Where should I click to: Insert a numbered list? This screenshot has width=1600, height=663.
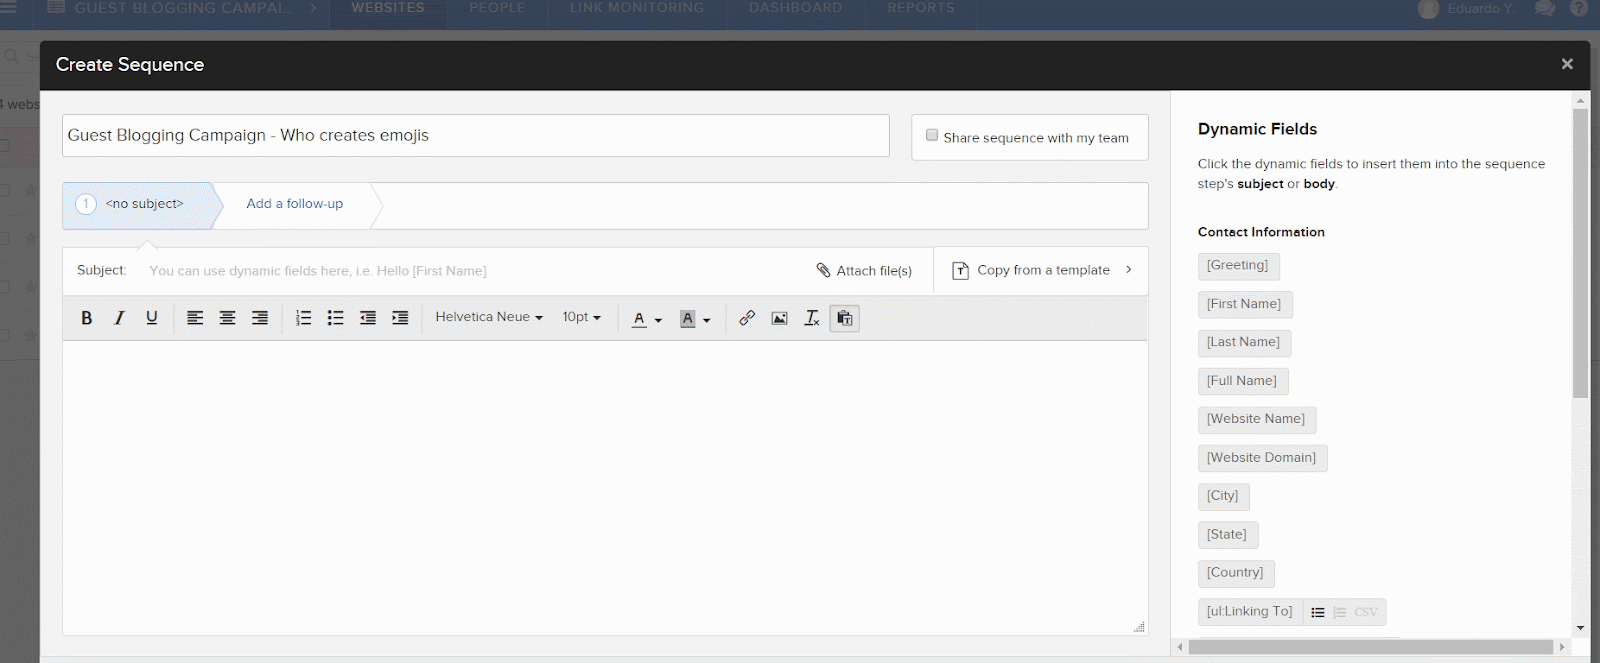pos(303,318)
